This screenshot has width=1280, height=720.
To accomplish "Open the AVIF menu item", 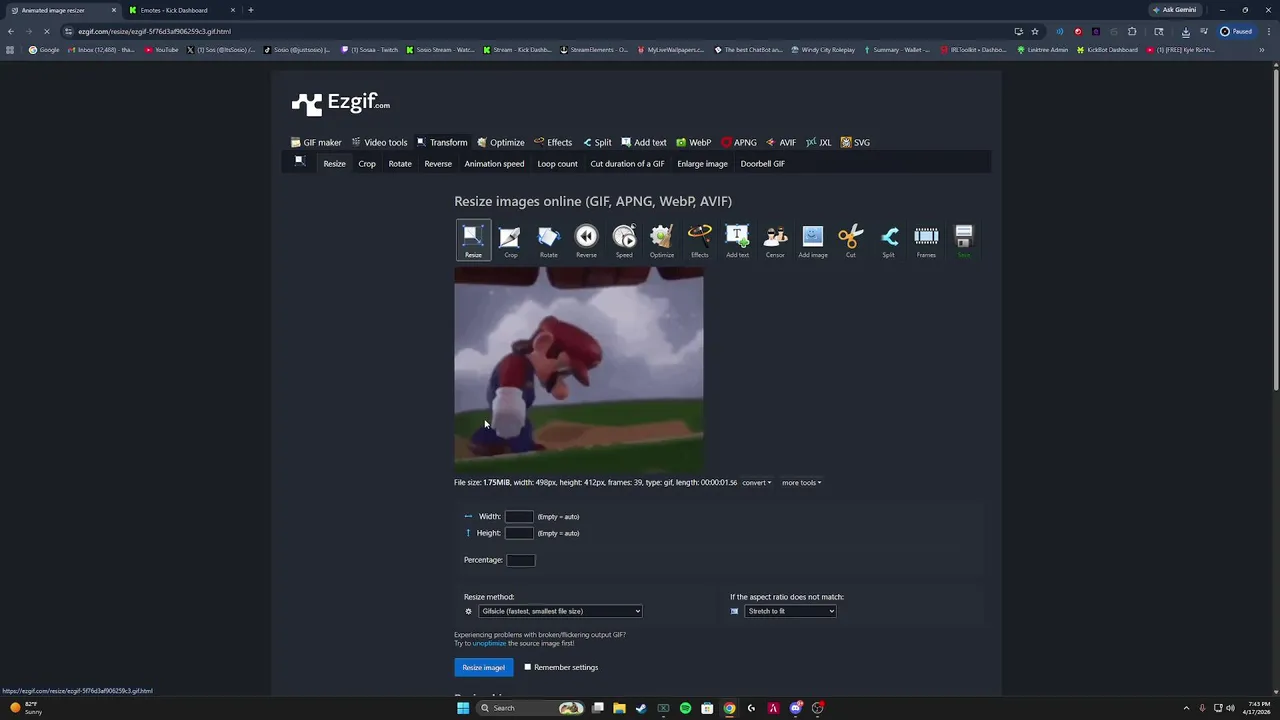I will (781, 142).
